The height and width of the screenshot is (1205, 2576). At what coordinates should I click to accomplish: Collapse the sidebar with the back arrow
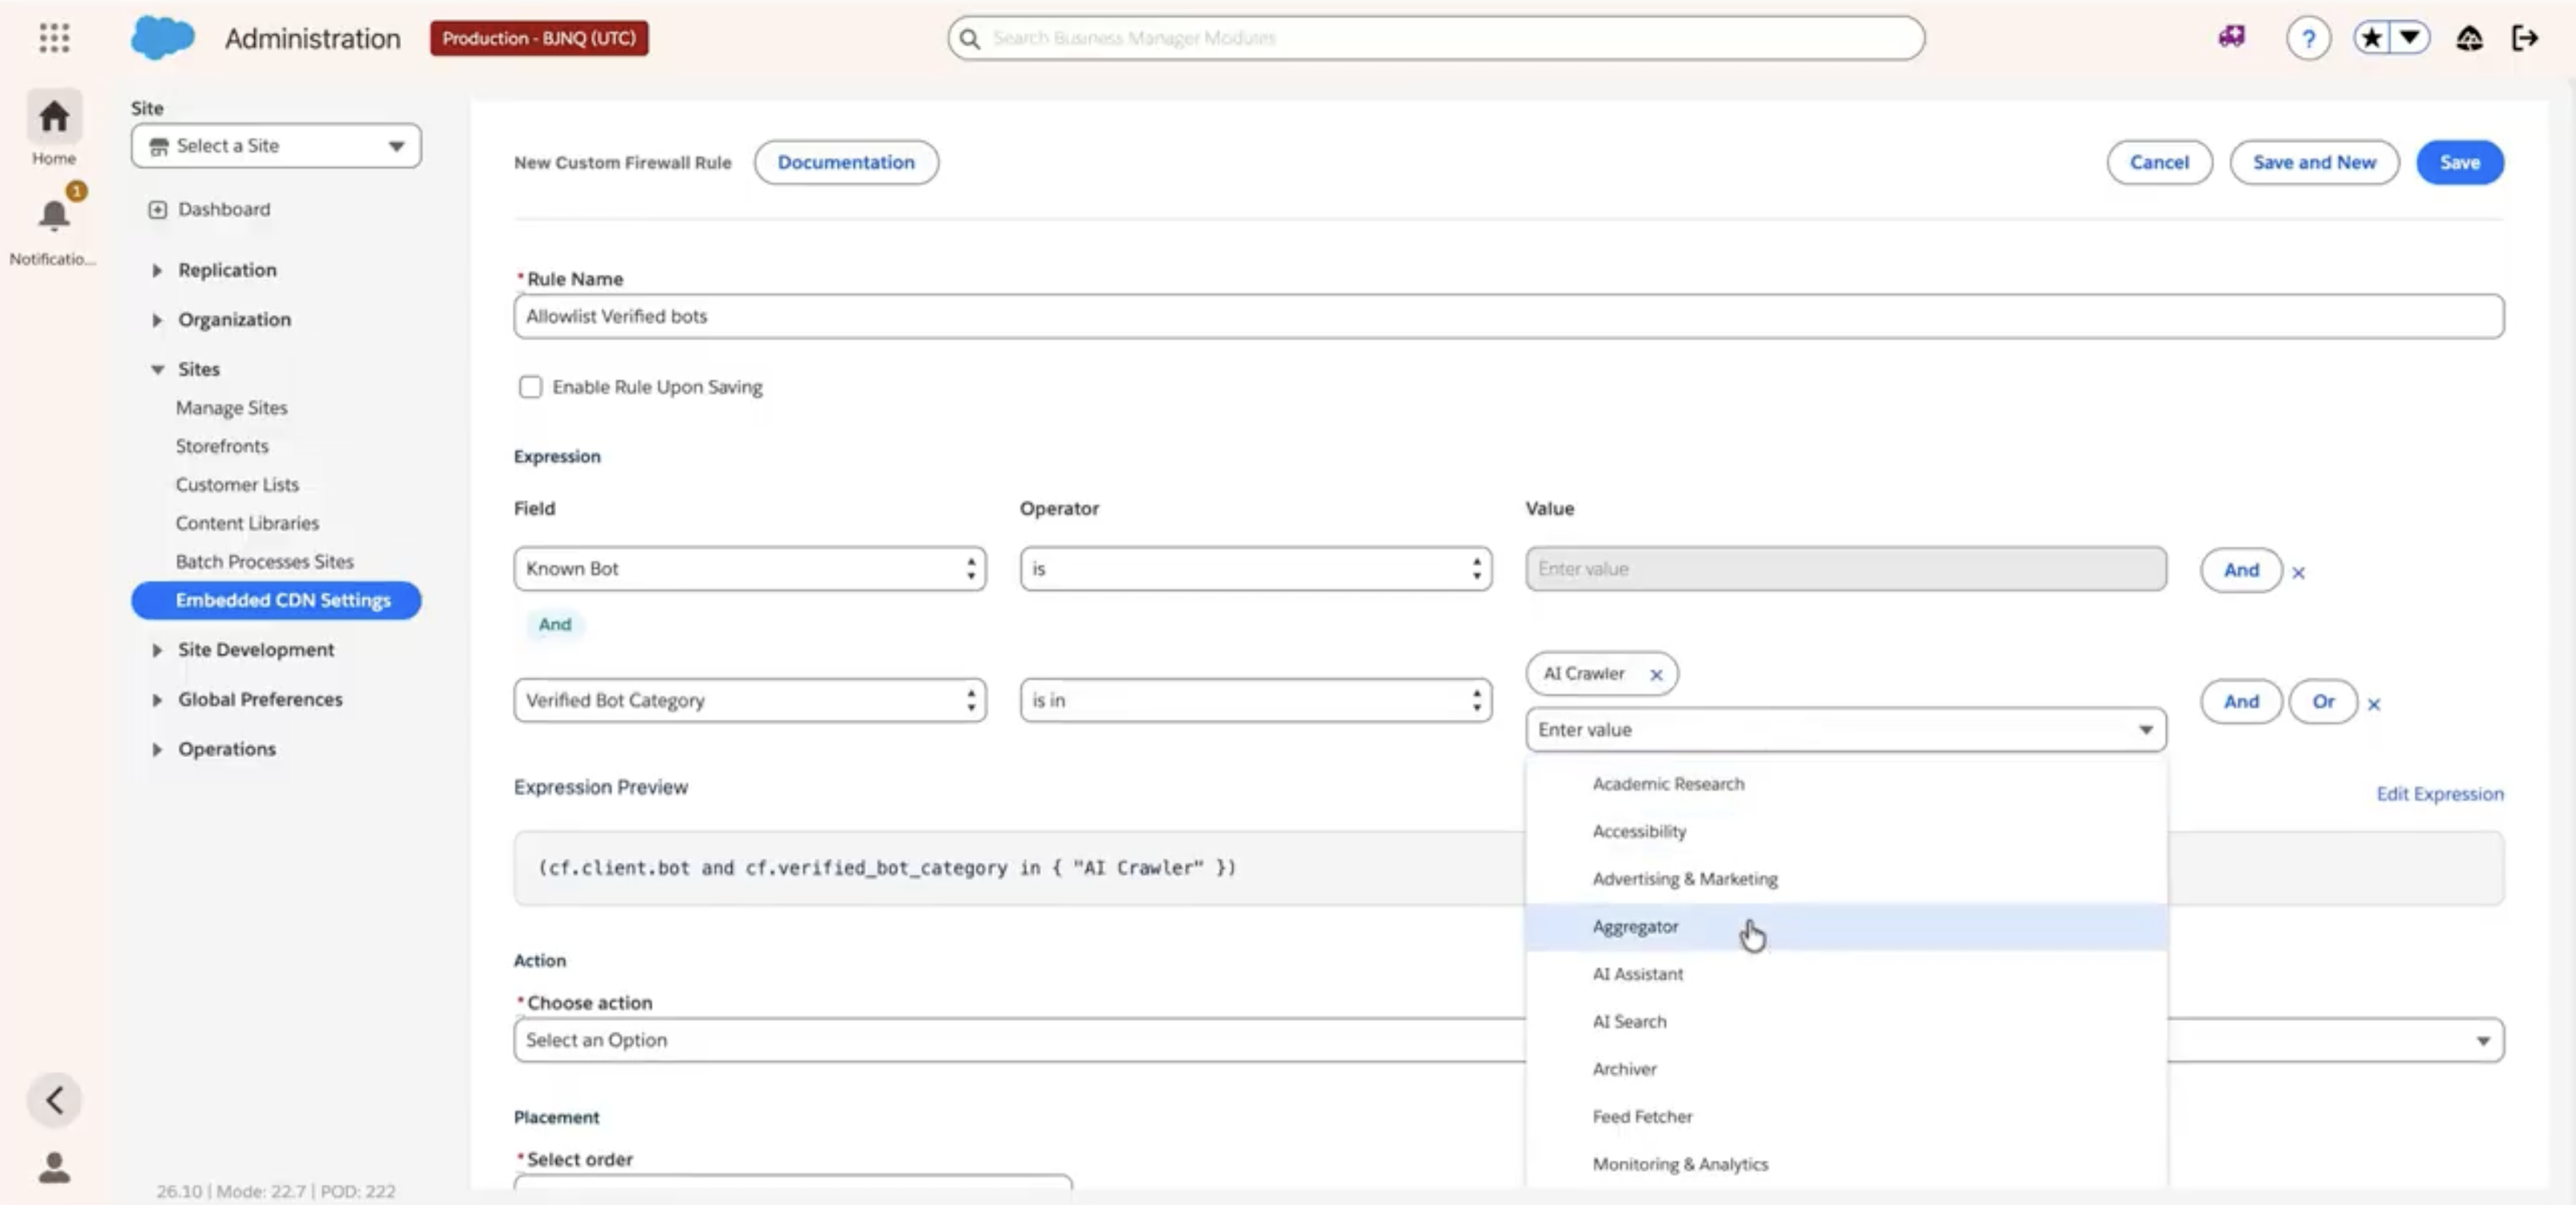[x=54, y=1100]
